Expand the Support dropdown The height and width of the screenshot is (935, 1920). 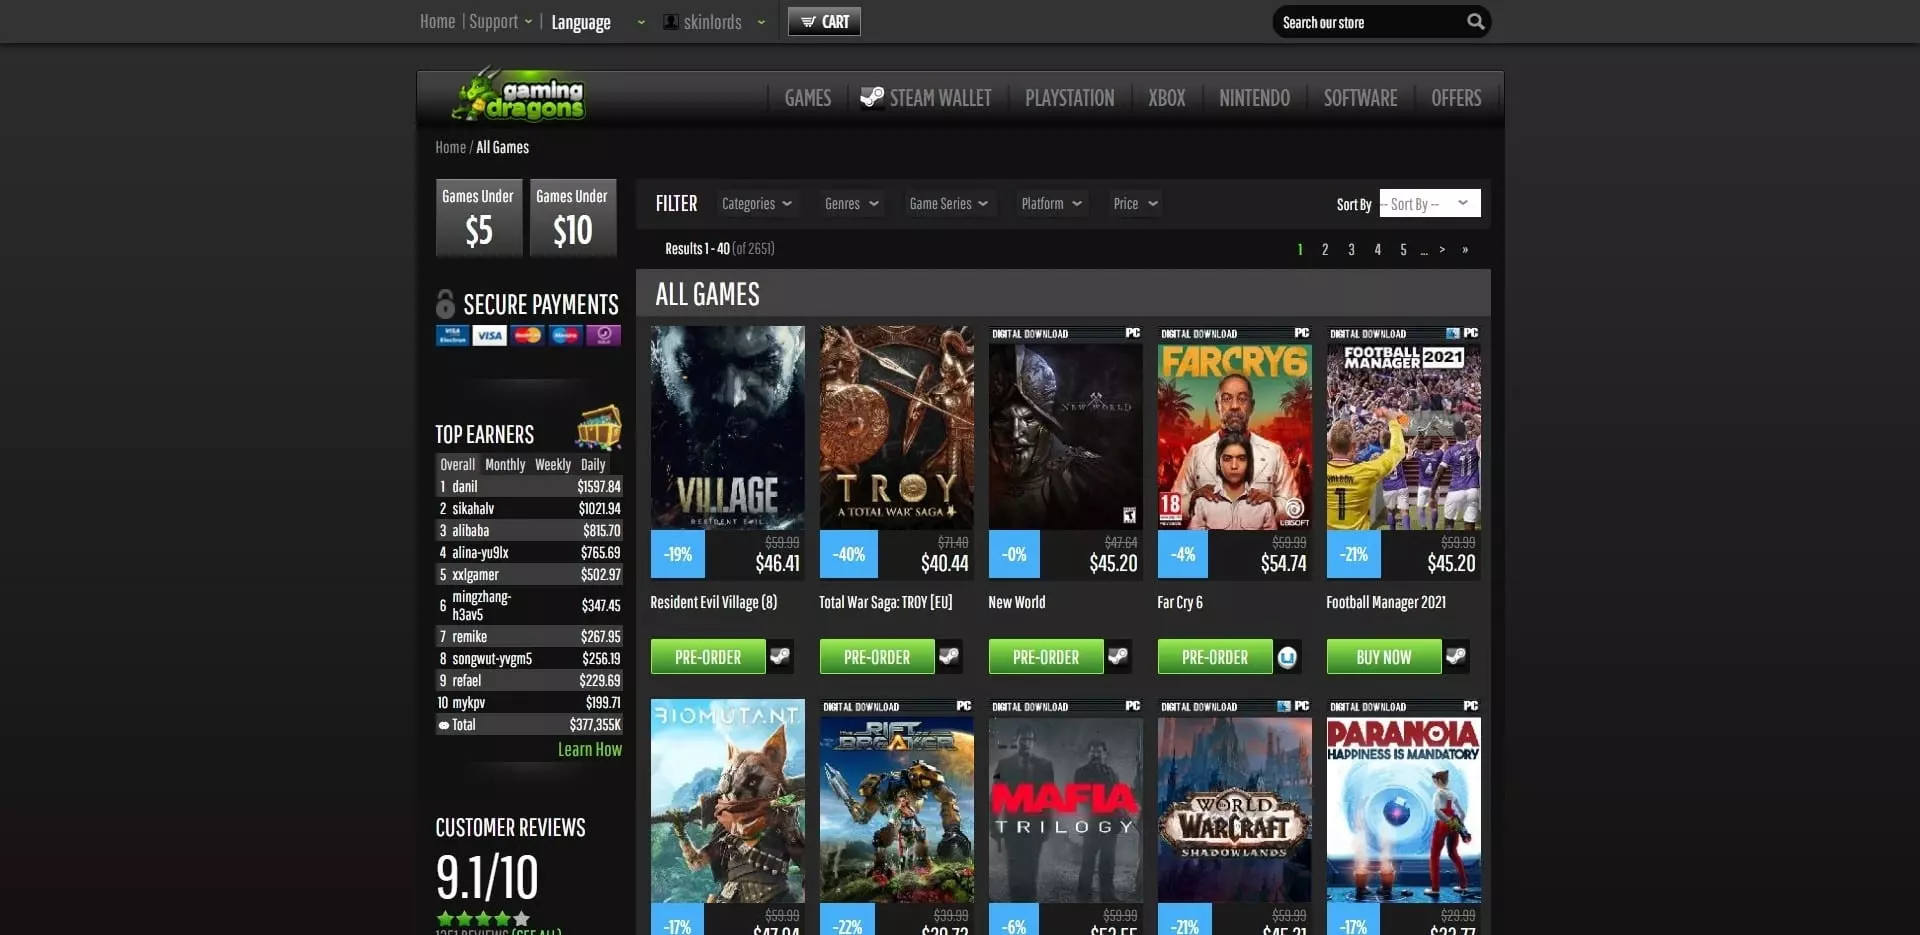[500, 21]
